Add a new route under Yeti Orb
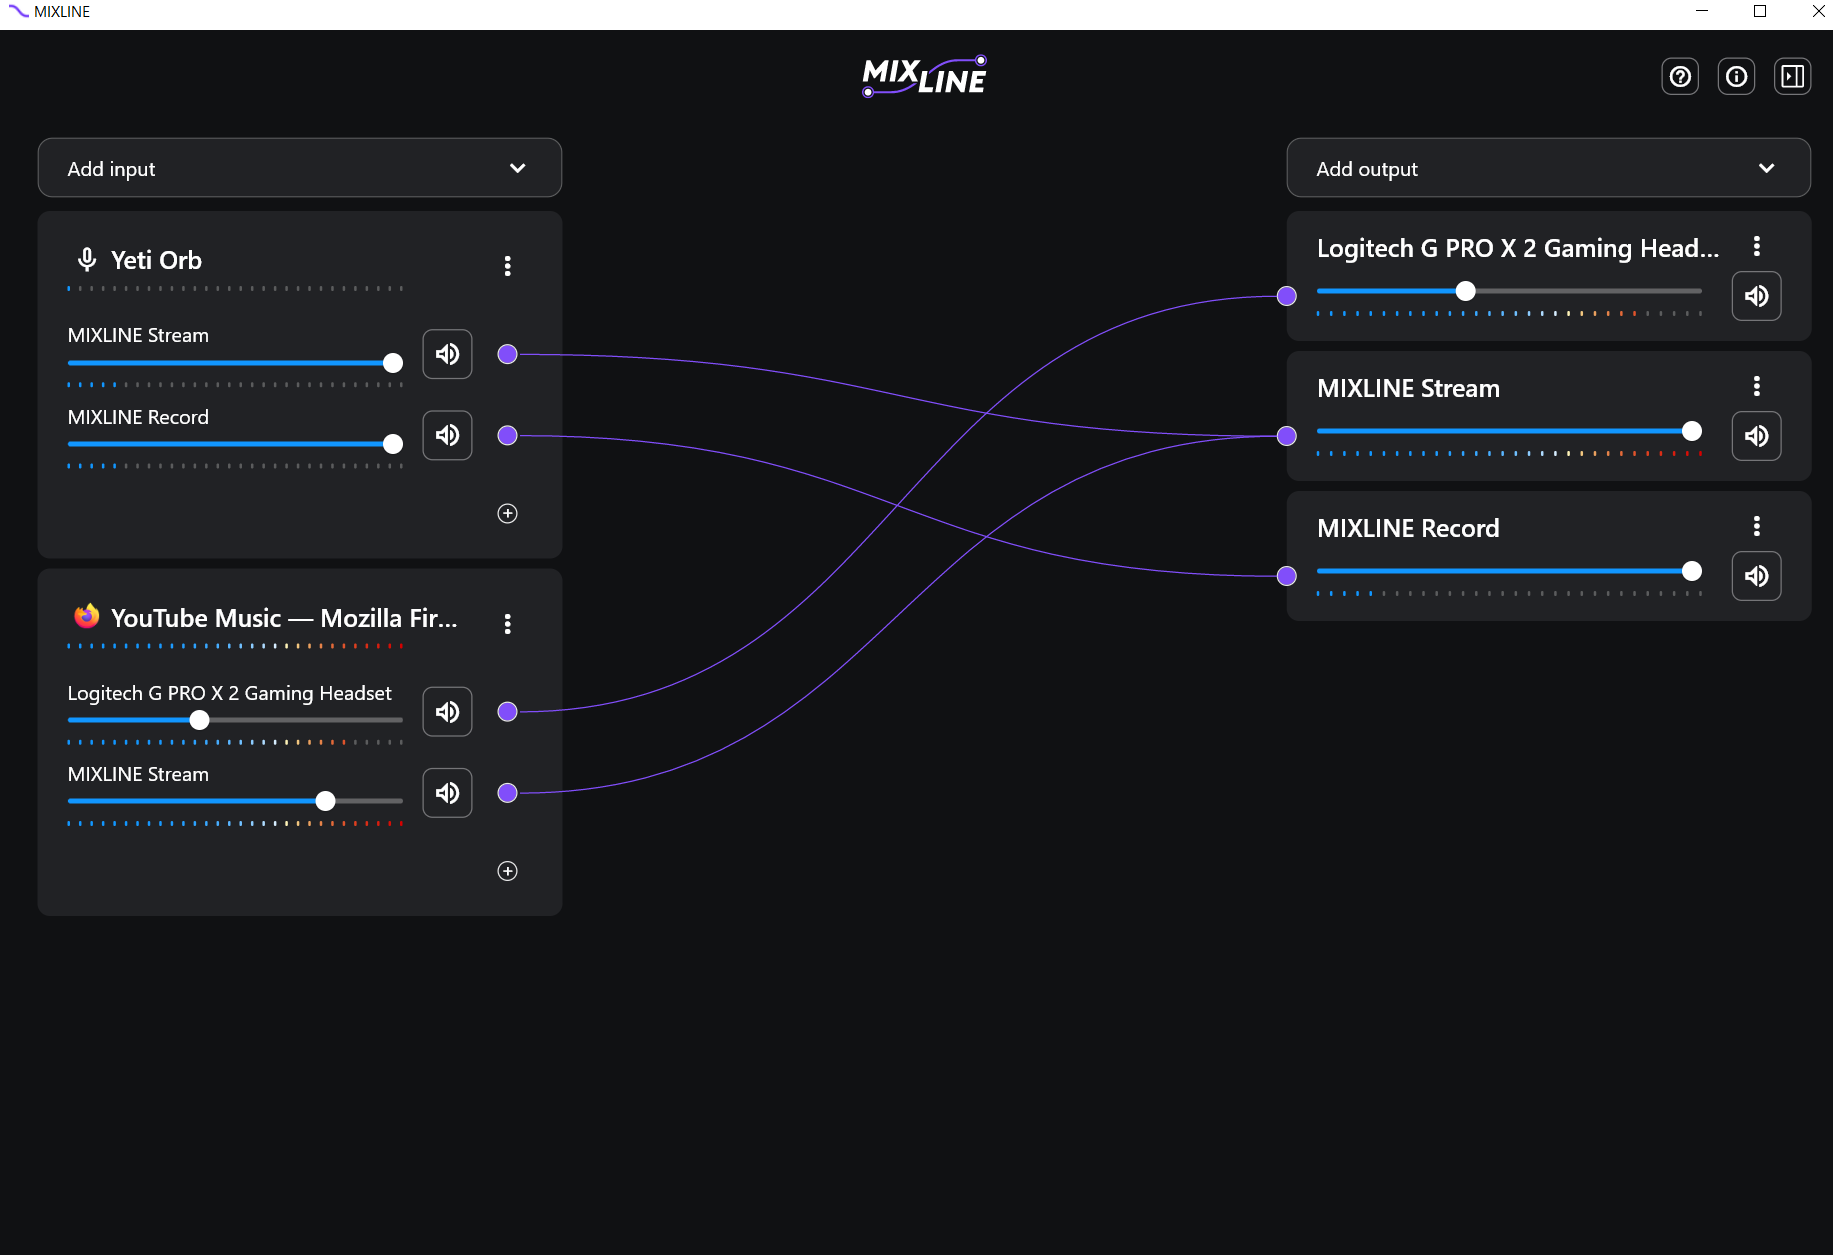Image resolution: width=1833 pixels, height=1255 pixels. [508, 513]
